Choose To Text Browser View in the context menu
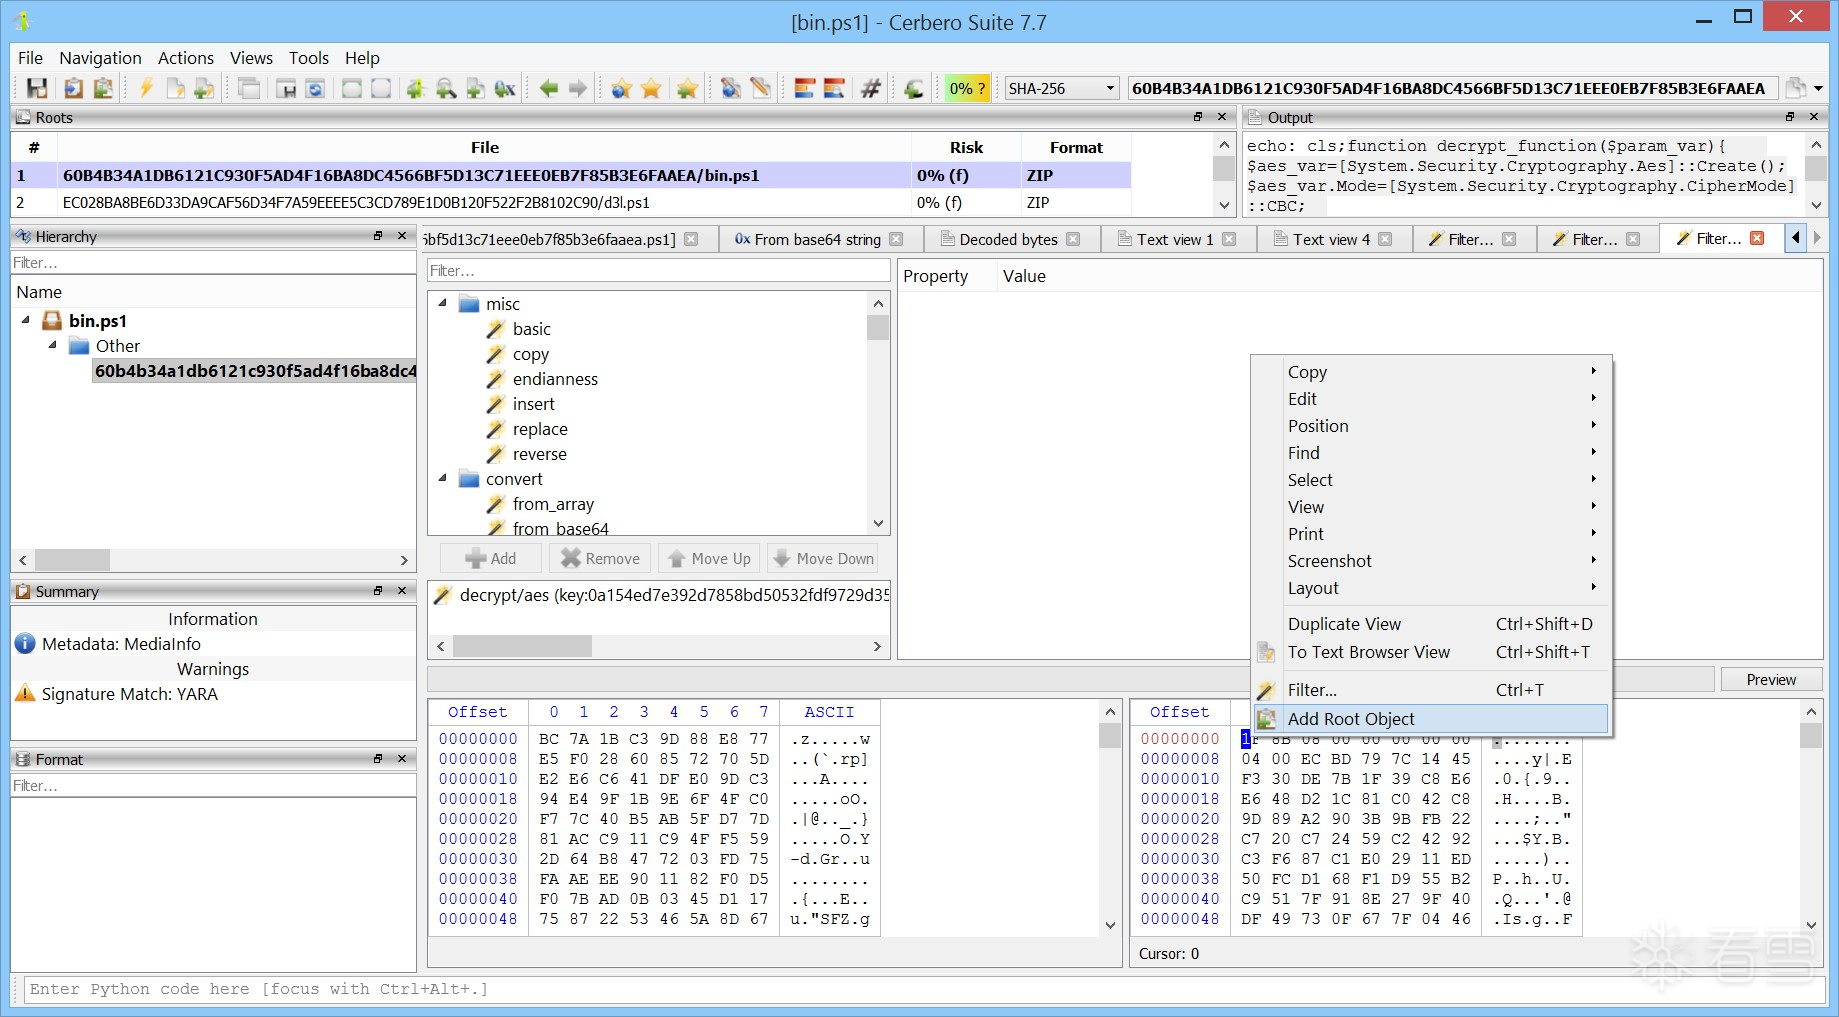Viewport: 1839px width, 1017px height. point(1431,652)
